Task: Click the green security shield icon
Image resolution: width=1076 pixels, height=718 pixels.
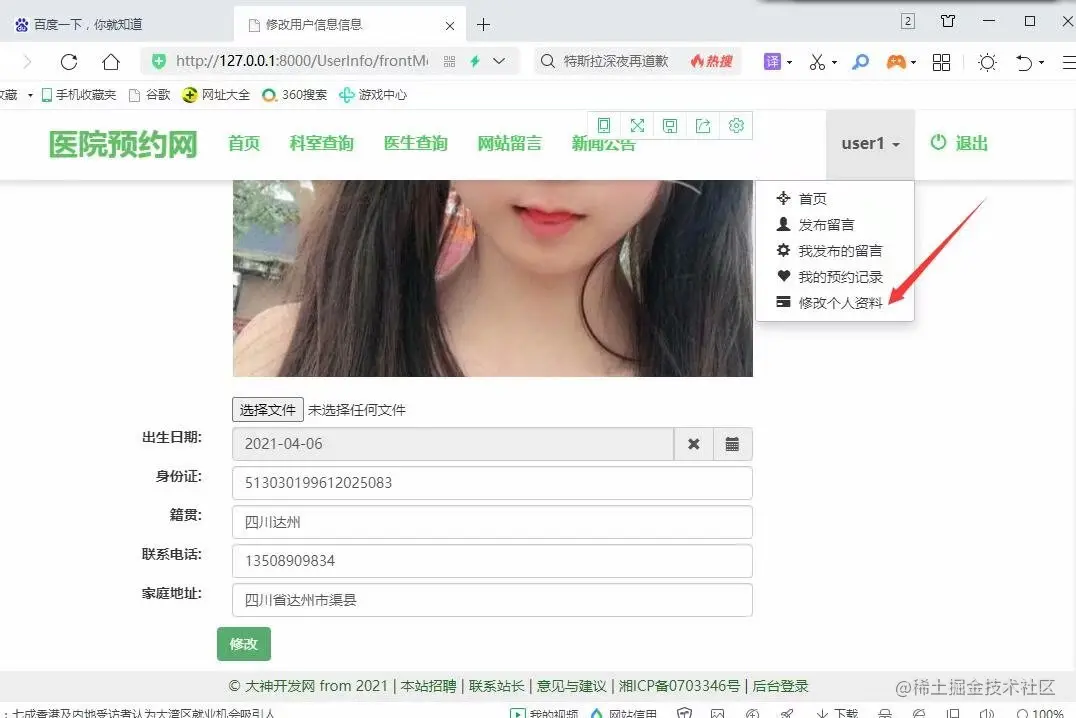Action: click(x=159, y=61)
